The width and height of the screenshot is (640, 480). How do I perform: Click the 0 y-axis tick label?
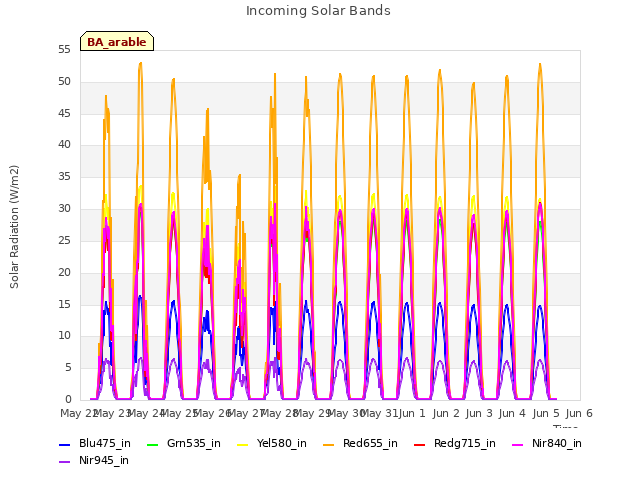pyautogui.click(x=68, y=399)
